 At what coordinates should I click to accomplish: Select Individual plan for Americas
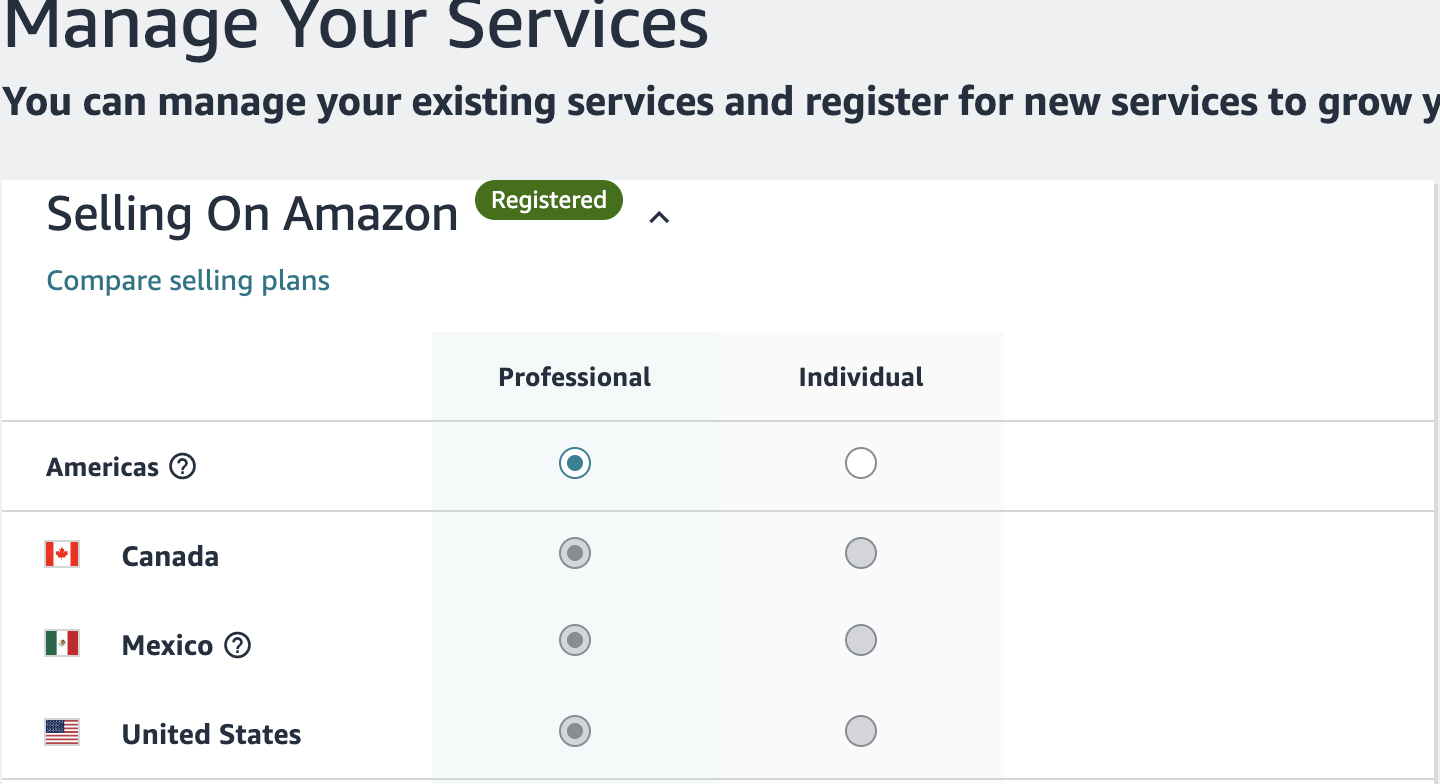pos(860,463)
